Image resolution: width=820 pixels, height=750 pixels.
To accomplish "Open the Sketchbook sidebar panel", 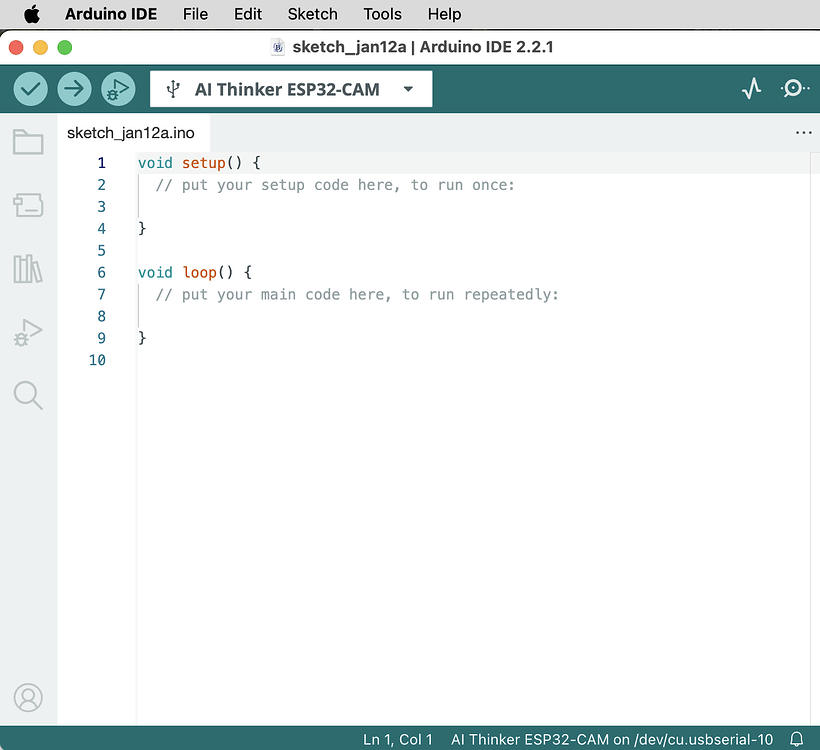I will click(x=28, y=142).
